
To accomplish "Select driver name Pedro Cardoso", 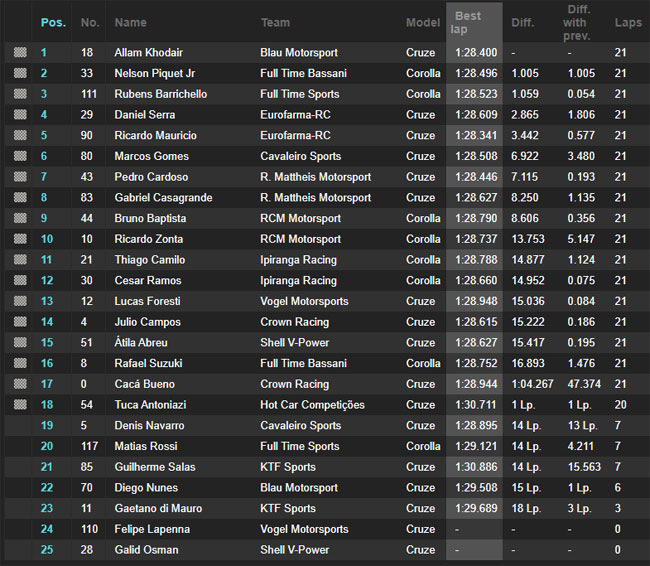I will click(x=151, y=177).
